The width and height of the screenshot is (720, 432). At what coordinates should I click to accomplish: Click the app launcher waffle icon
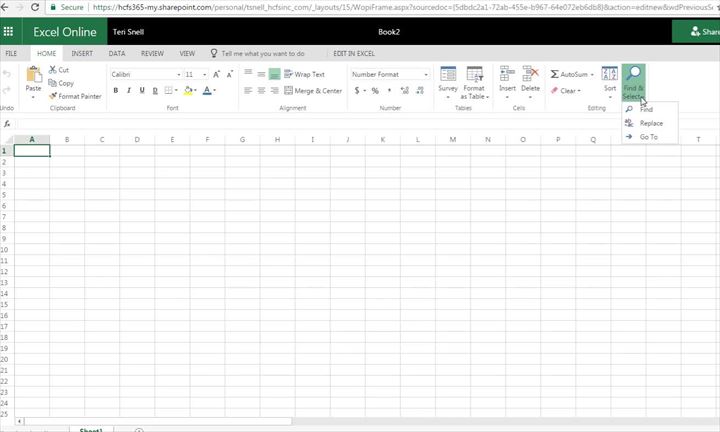tap(9, 32)
